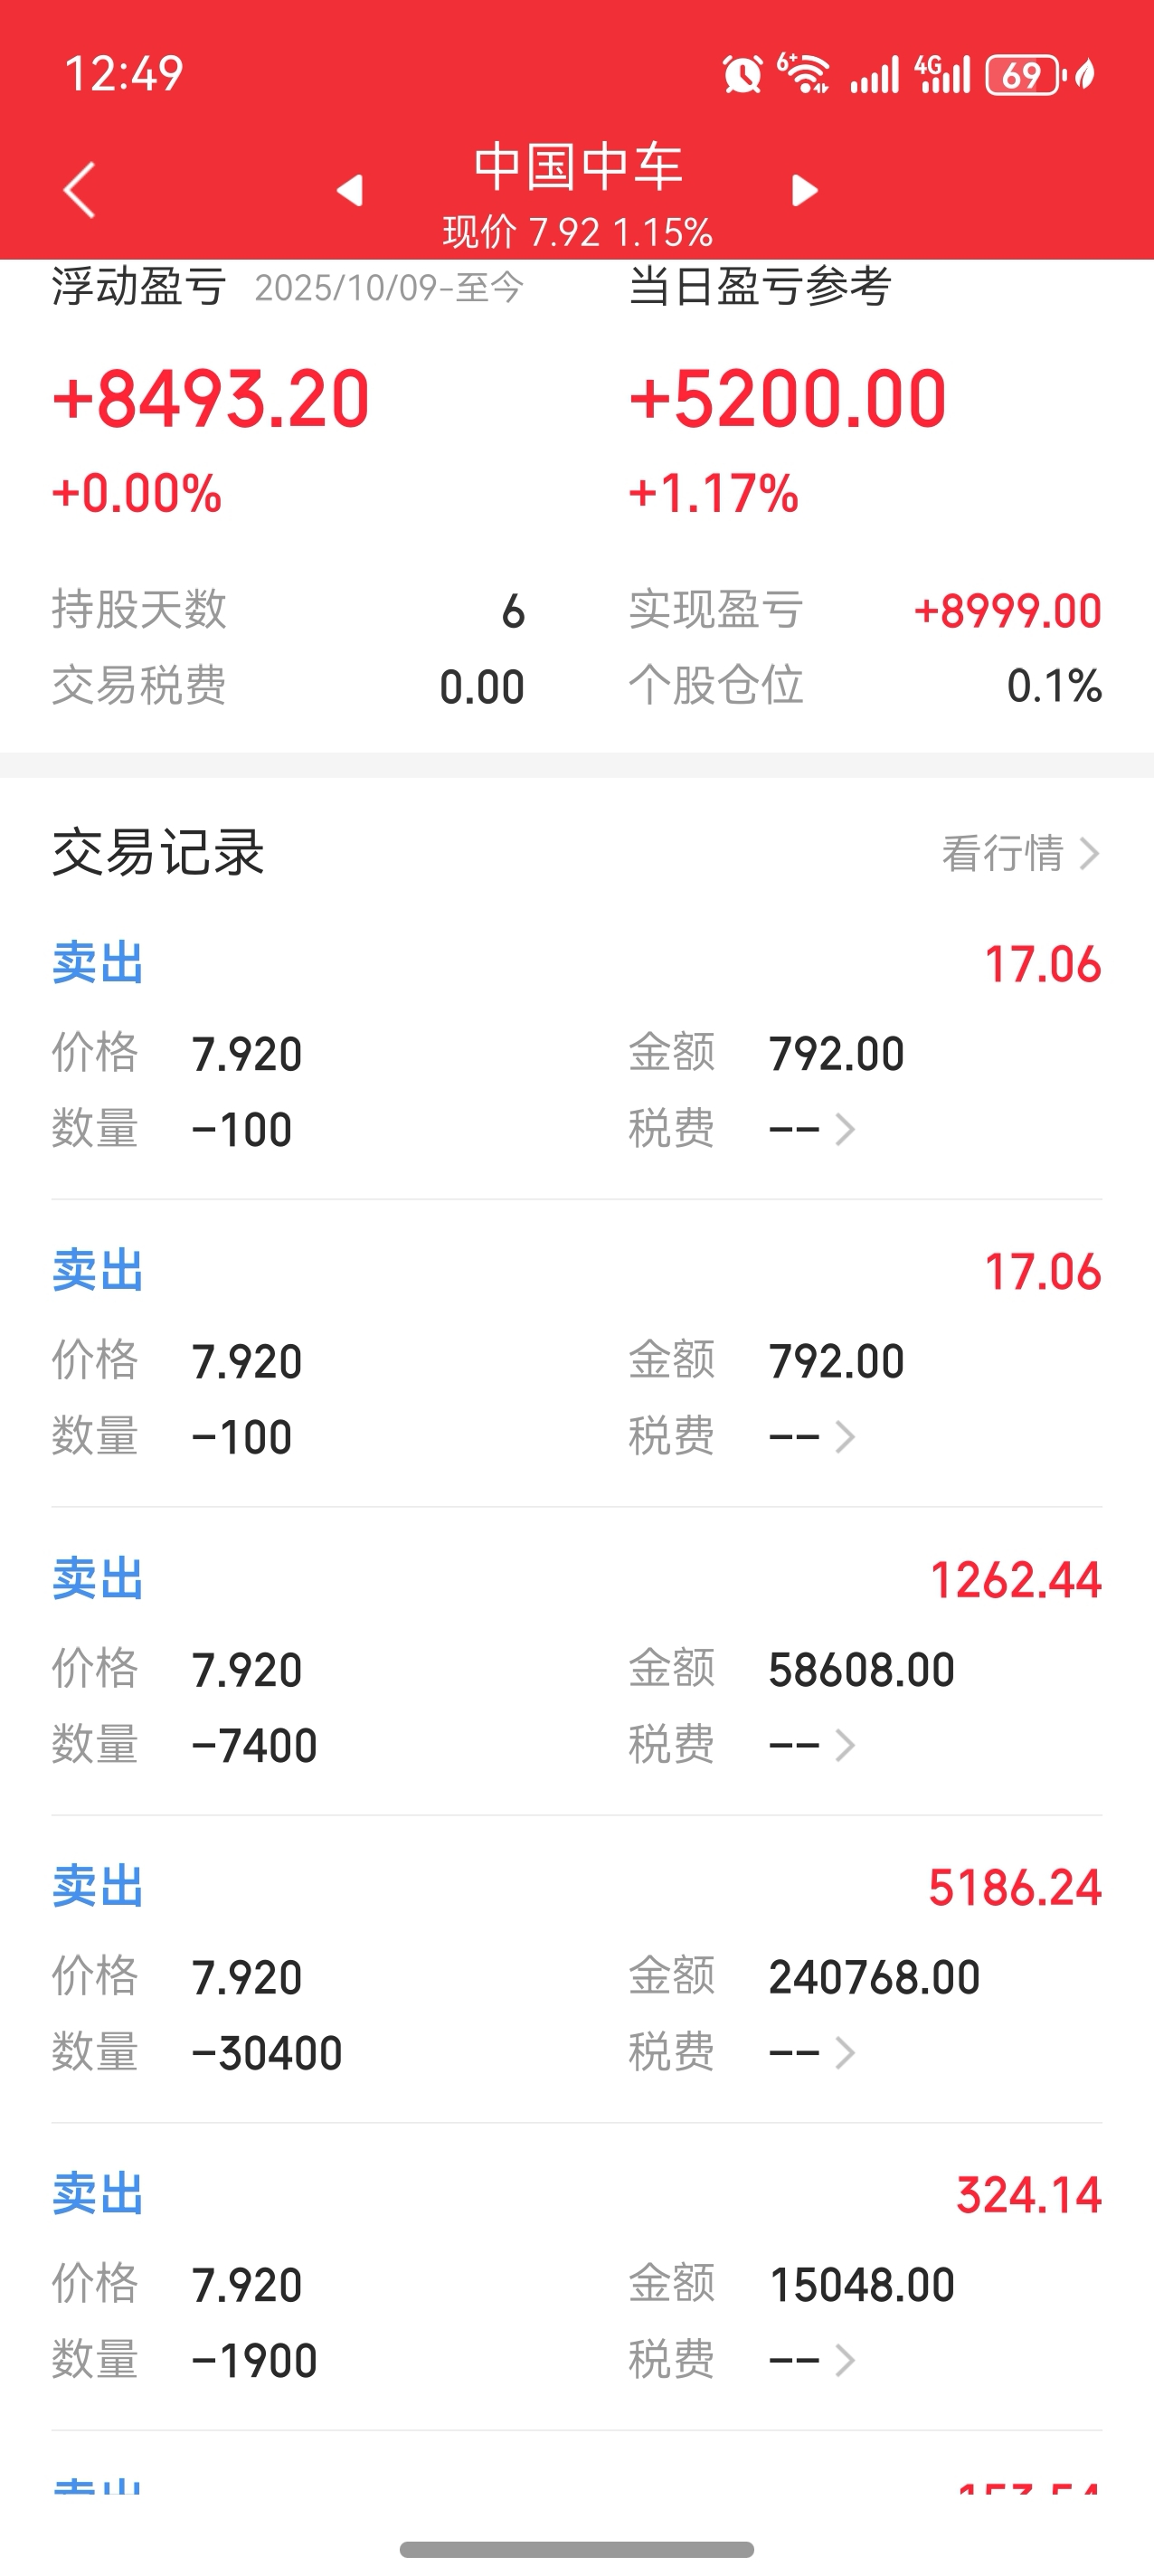
Task: Tap the alarm icon in status bar
Action: click(x=742, y=74)
